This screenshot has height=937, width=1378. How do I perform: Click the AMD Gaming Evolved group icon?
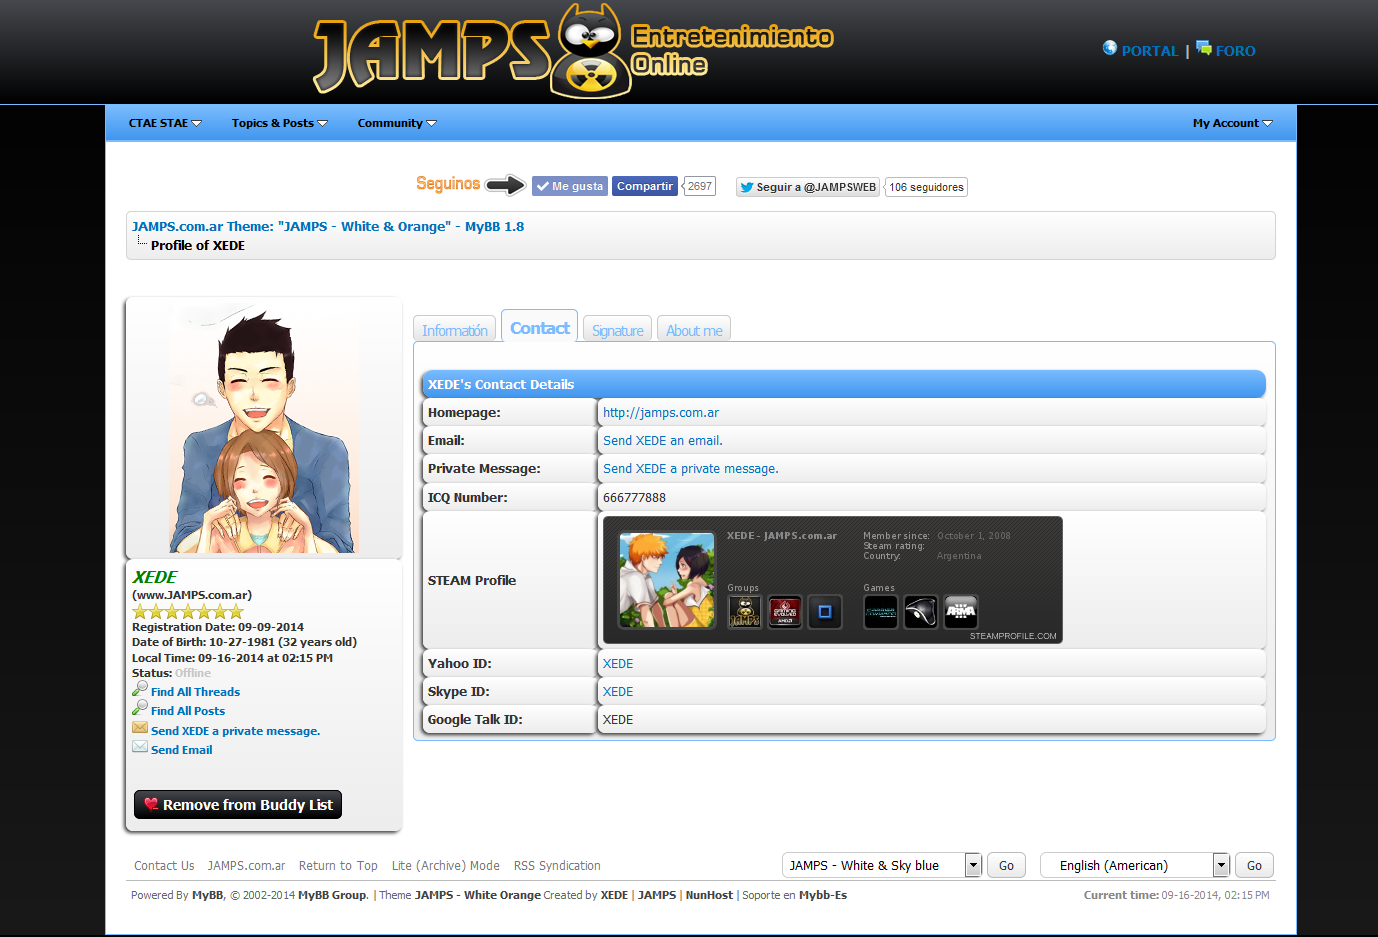tap(785, 611)
